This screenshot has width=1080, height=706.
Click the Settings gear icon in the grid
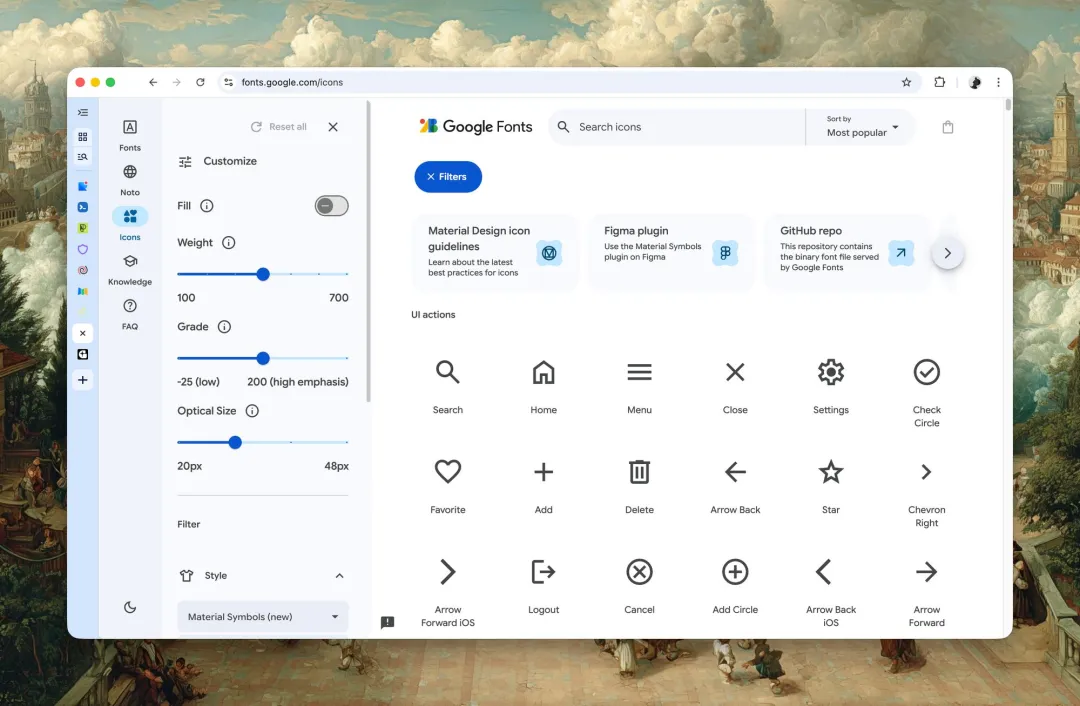[x=830, y=373]
